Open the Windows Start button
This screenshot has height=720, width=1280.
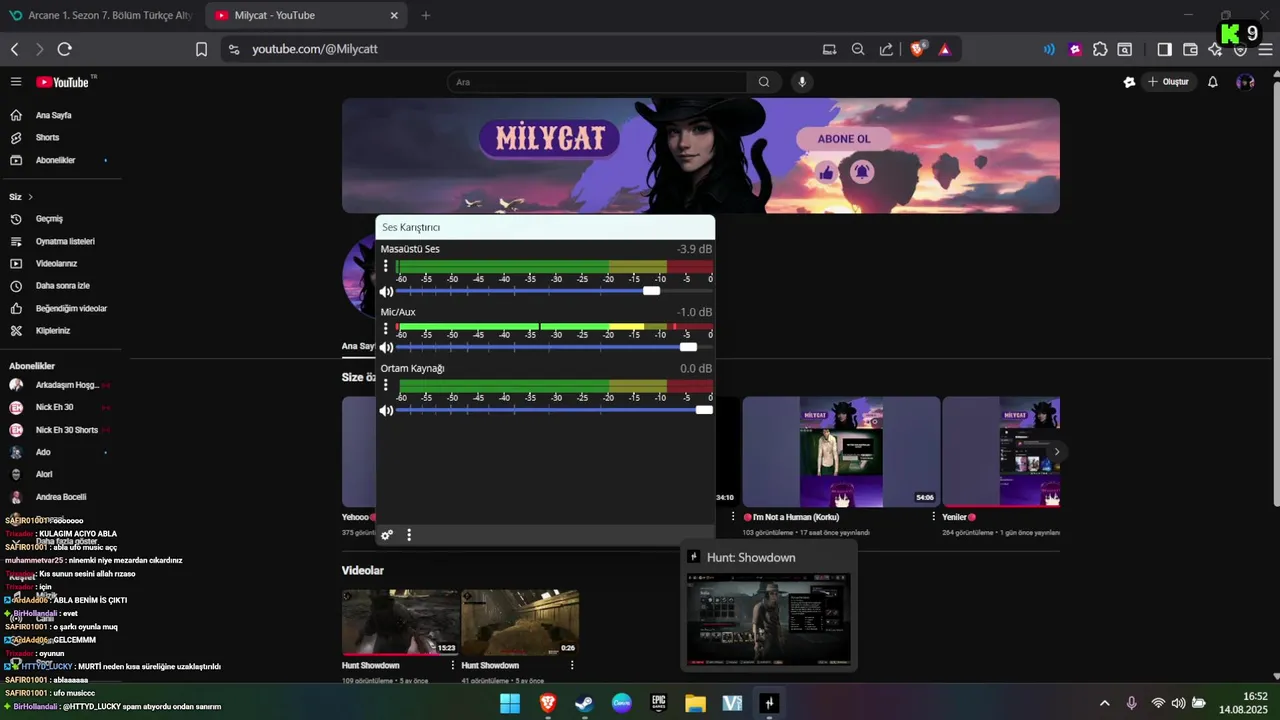pos(510,703)
